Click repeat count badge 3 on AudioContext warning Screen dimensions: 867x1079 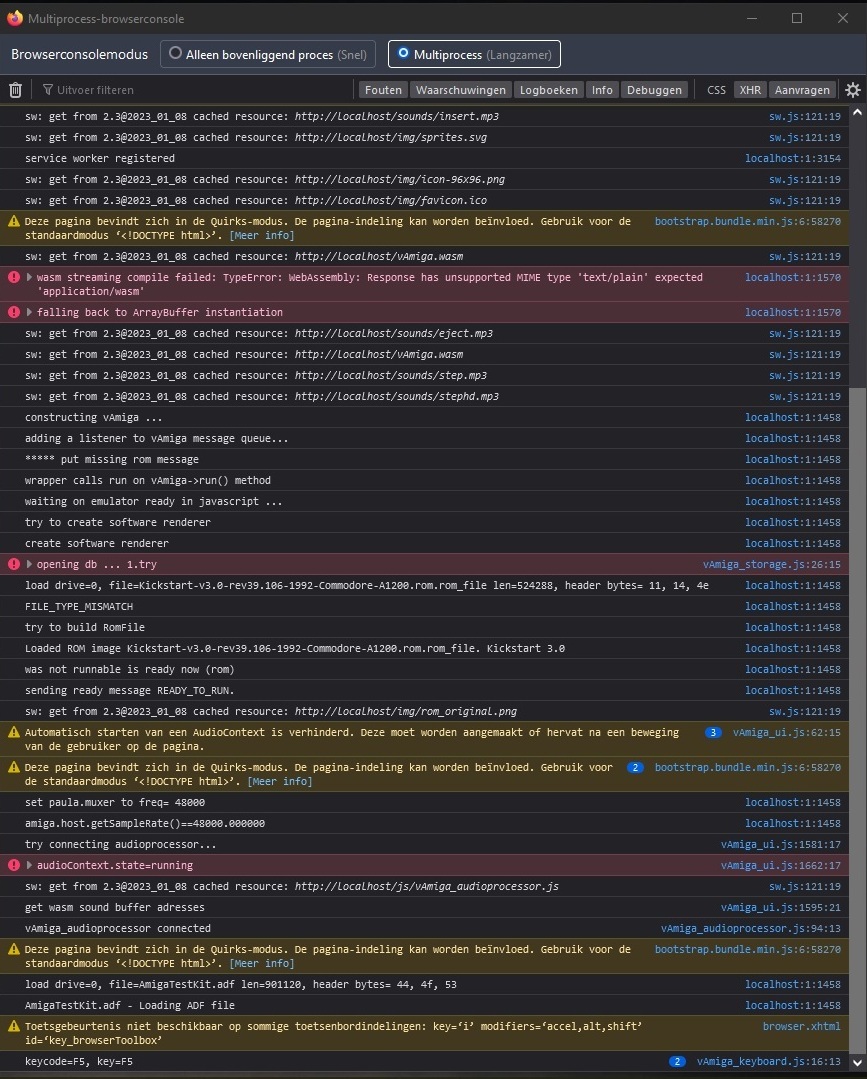click(x=713, y=732)
